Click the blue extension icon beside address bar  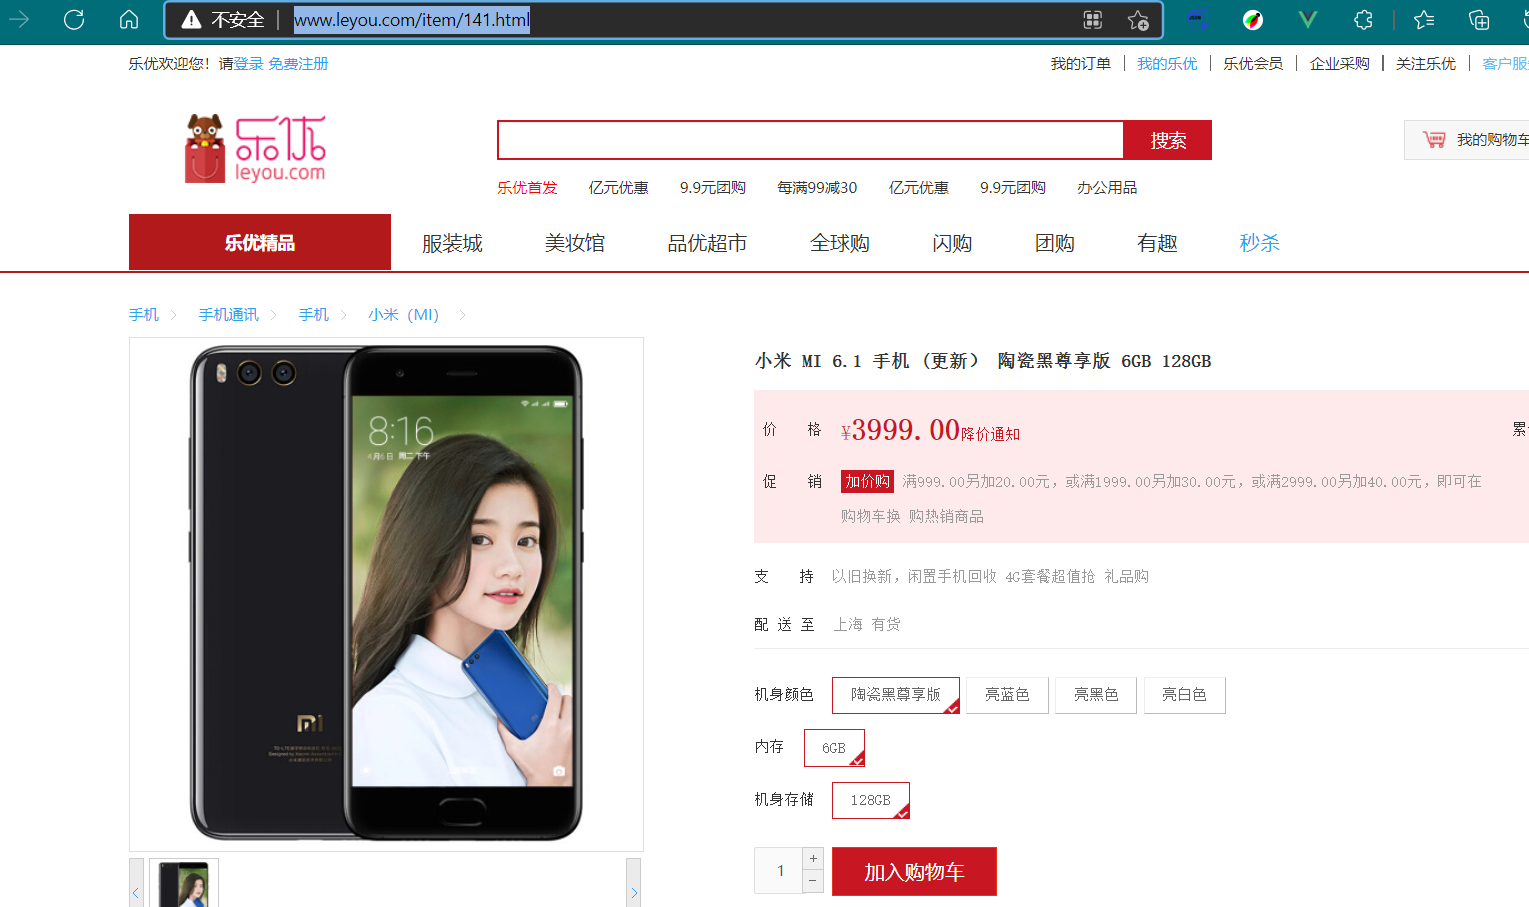point(1198,20)
